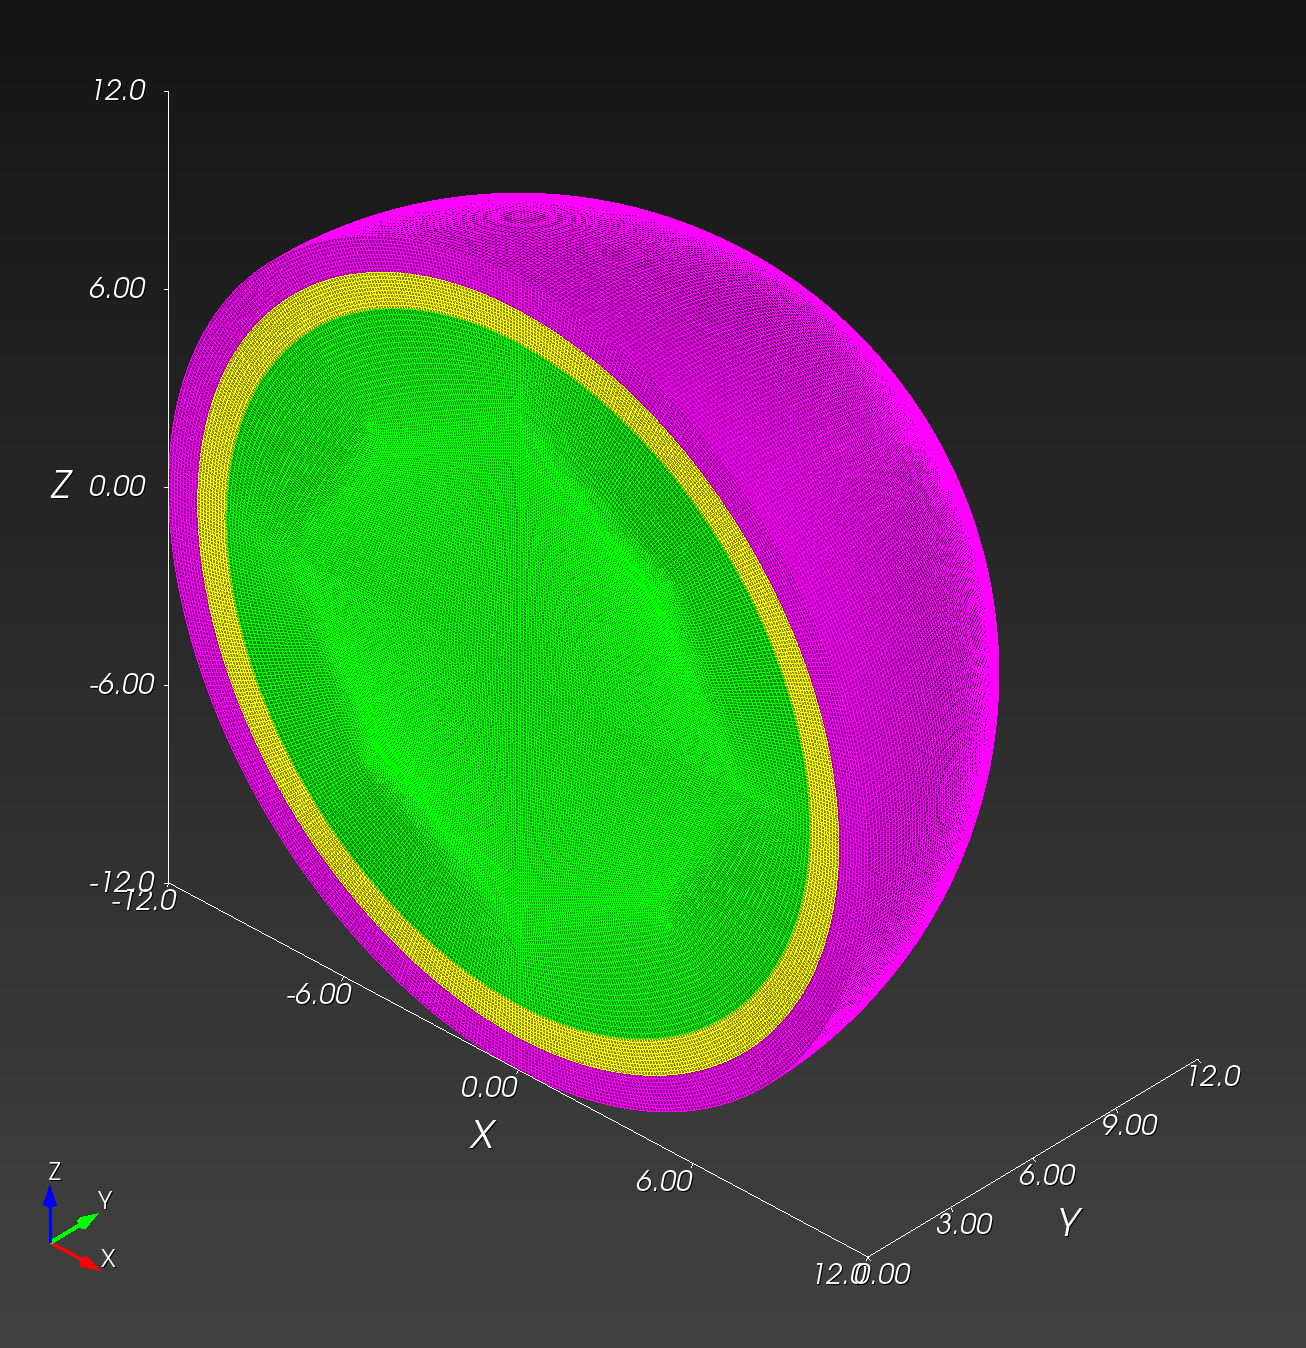
Task: Click the 6.00 tick label on X axis
Action: 663,1181
